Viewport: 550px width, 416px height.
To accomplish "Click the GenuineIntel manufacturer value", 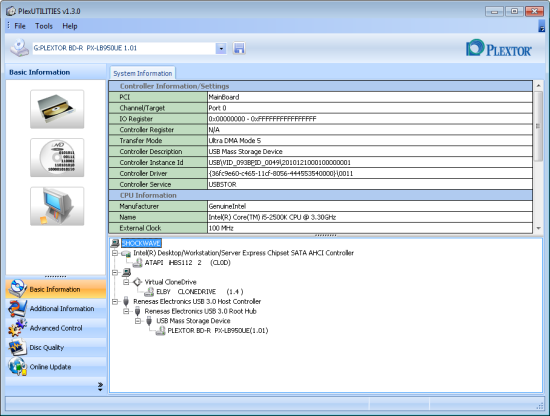I will (370, 206).
